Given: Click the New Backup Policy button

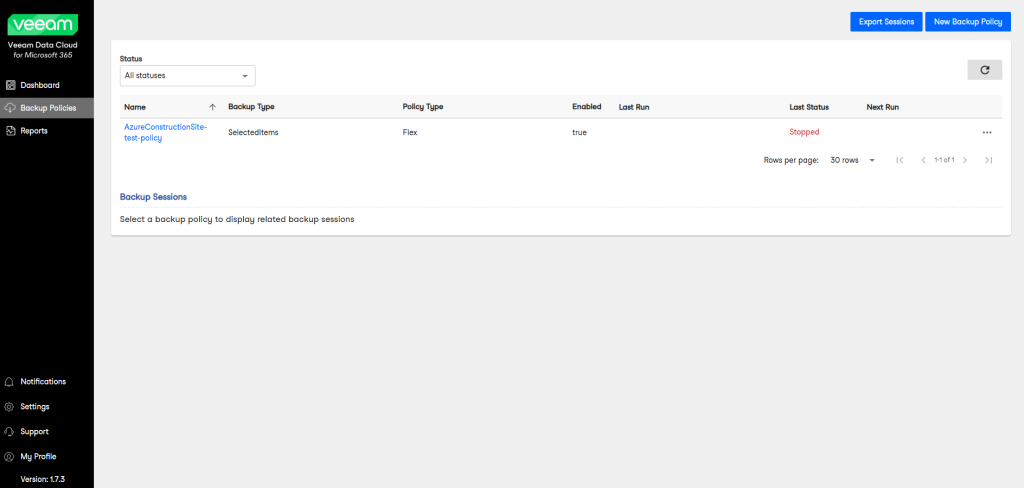Looking at the screenshot, I should (968, 22).
